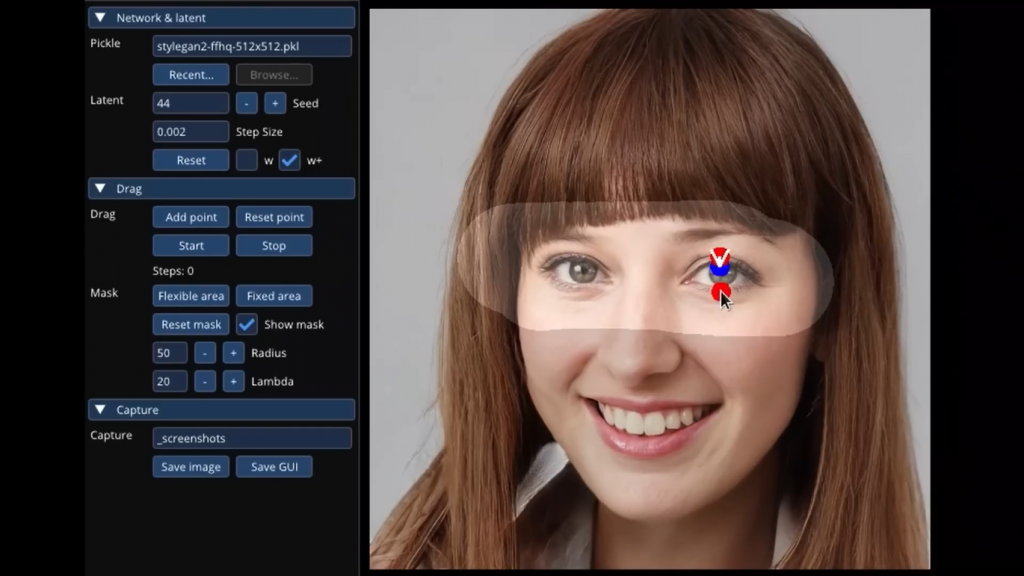Enable the w latent space checkbox
This screenshot has height=576, width=1024.
click(246, 160)
